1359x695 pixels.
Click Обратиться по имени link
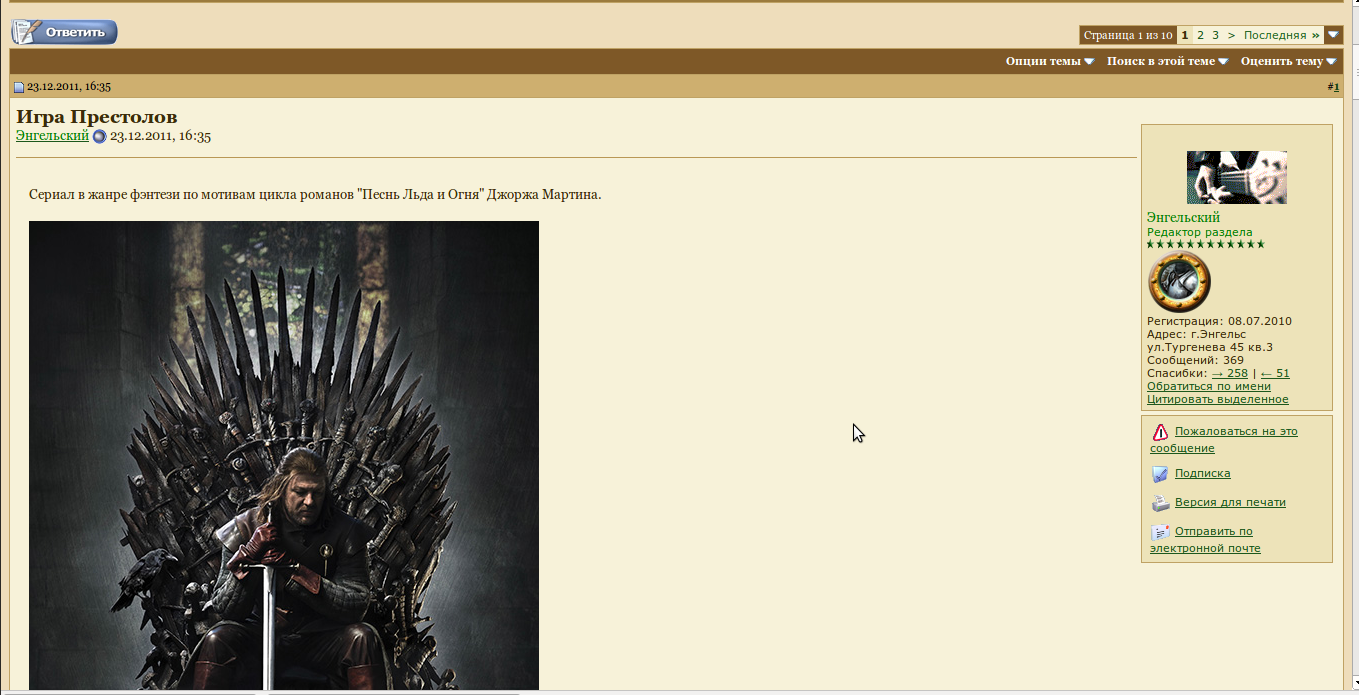pos(1209,386)
